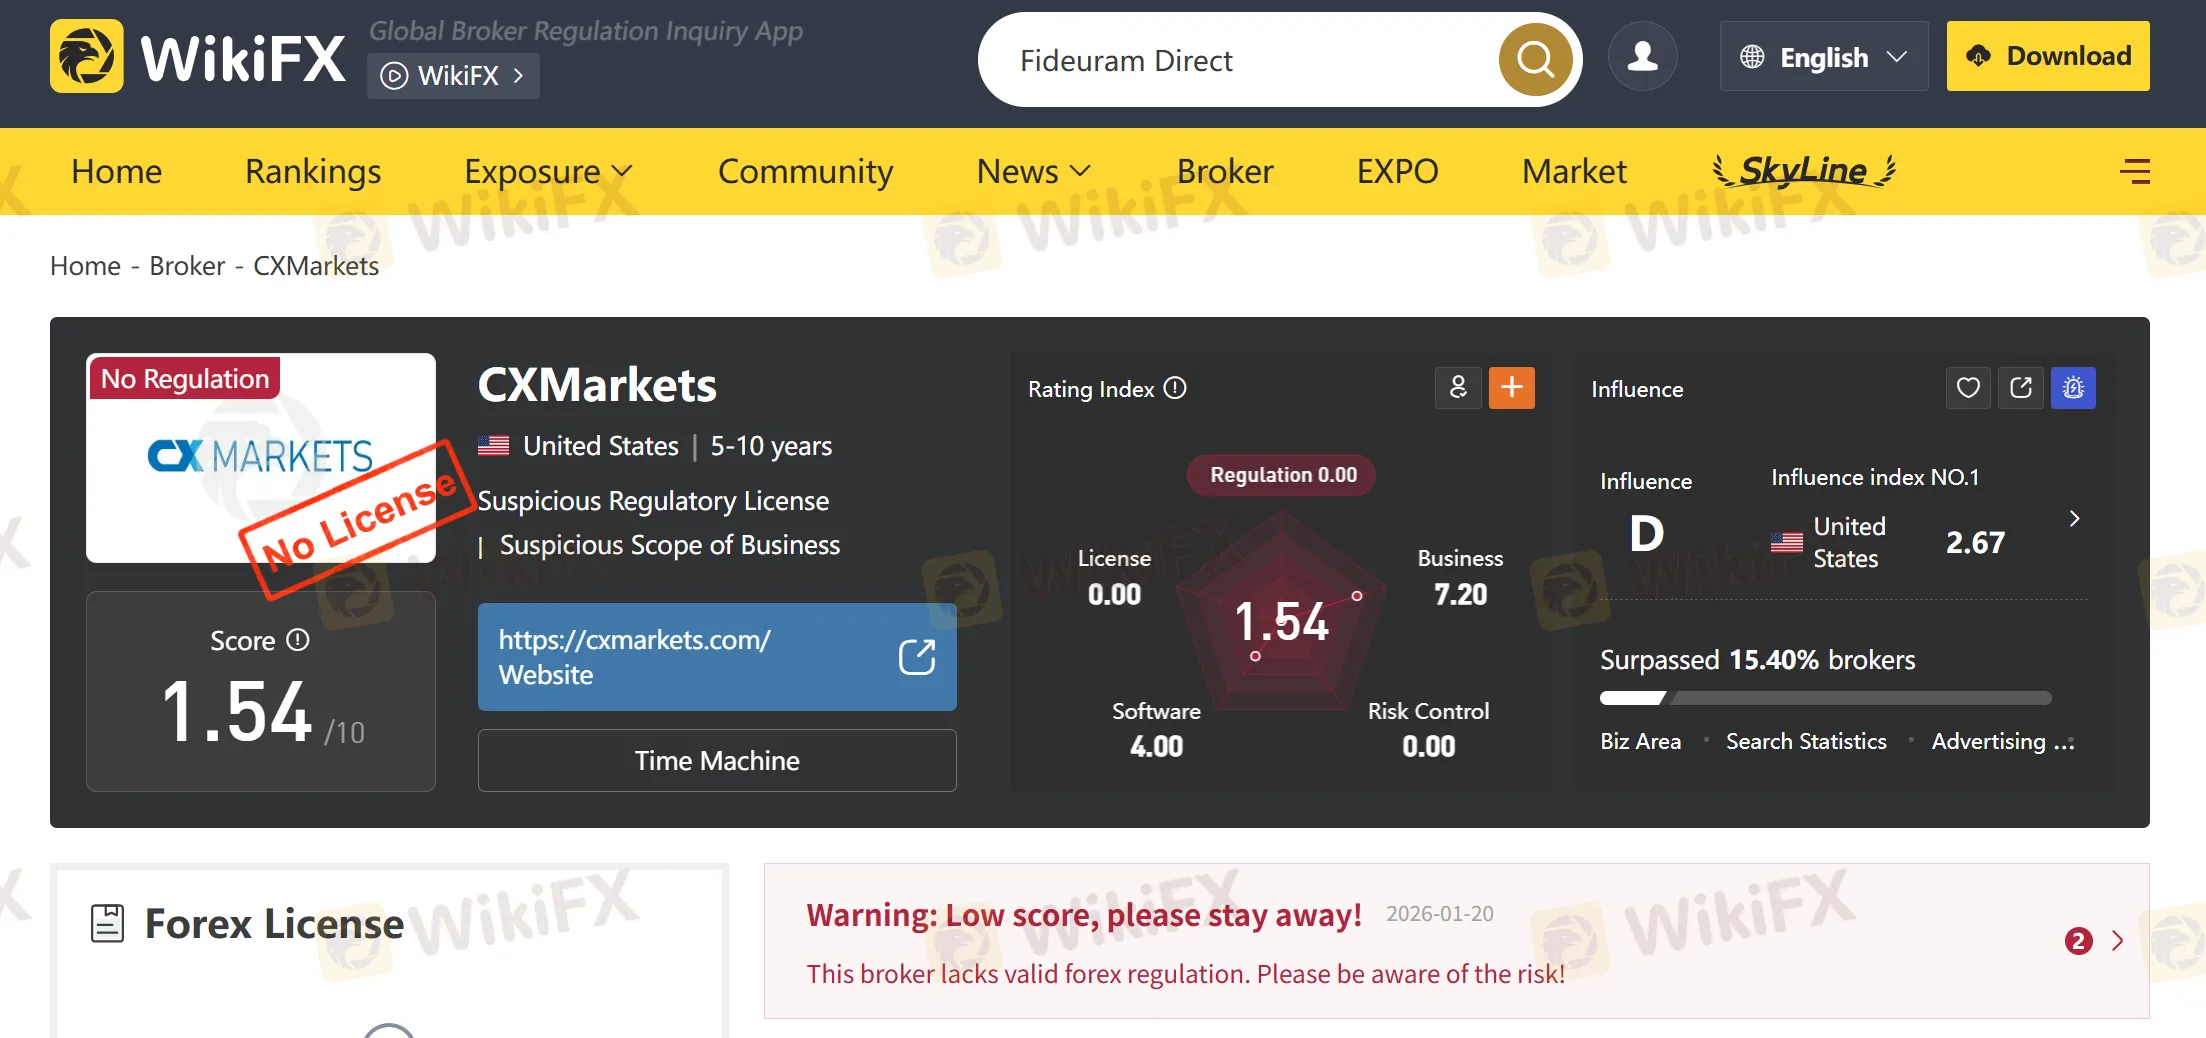Click the Rating Index info icon
Image resolution: width=2206 pixels, height=1038 pixels.
click(x=1176, y=388)
